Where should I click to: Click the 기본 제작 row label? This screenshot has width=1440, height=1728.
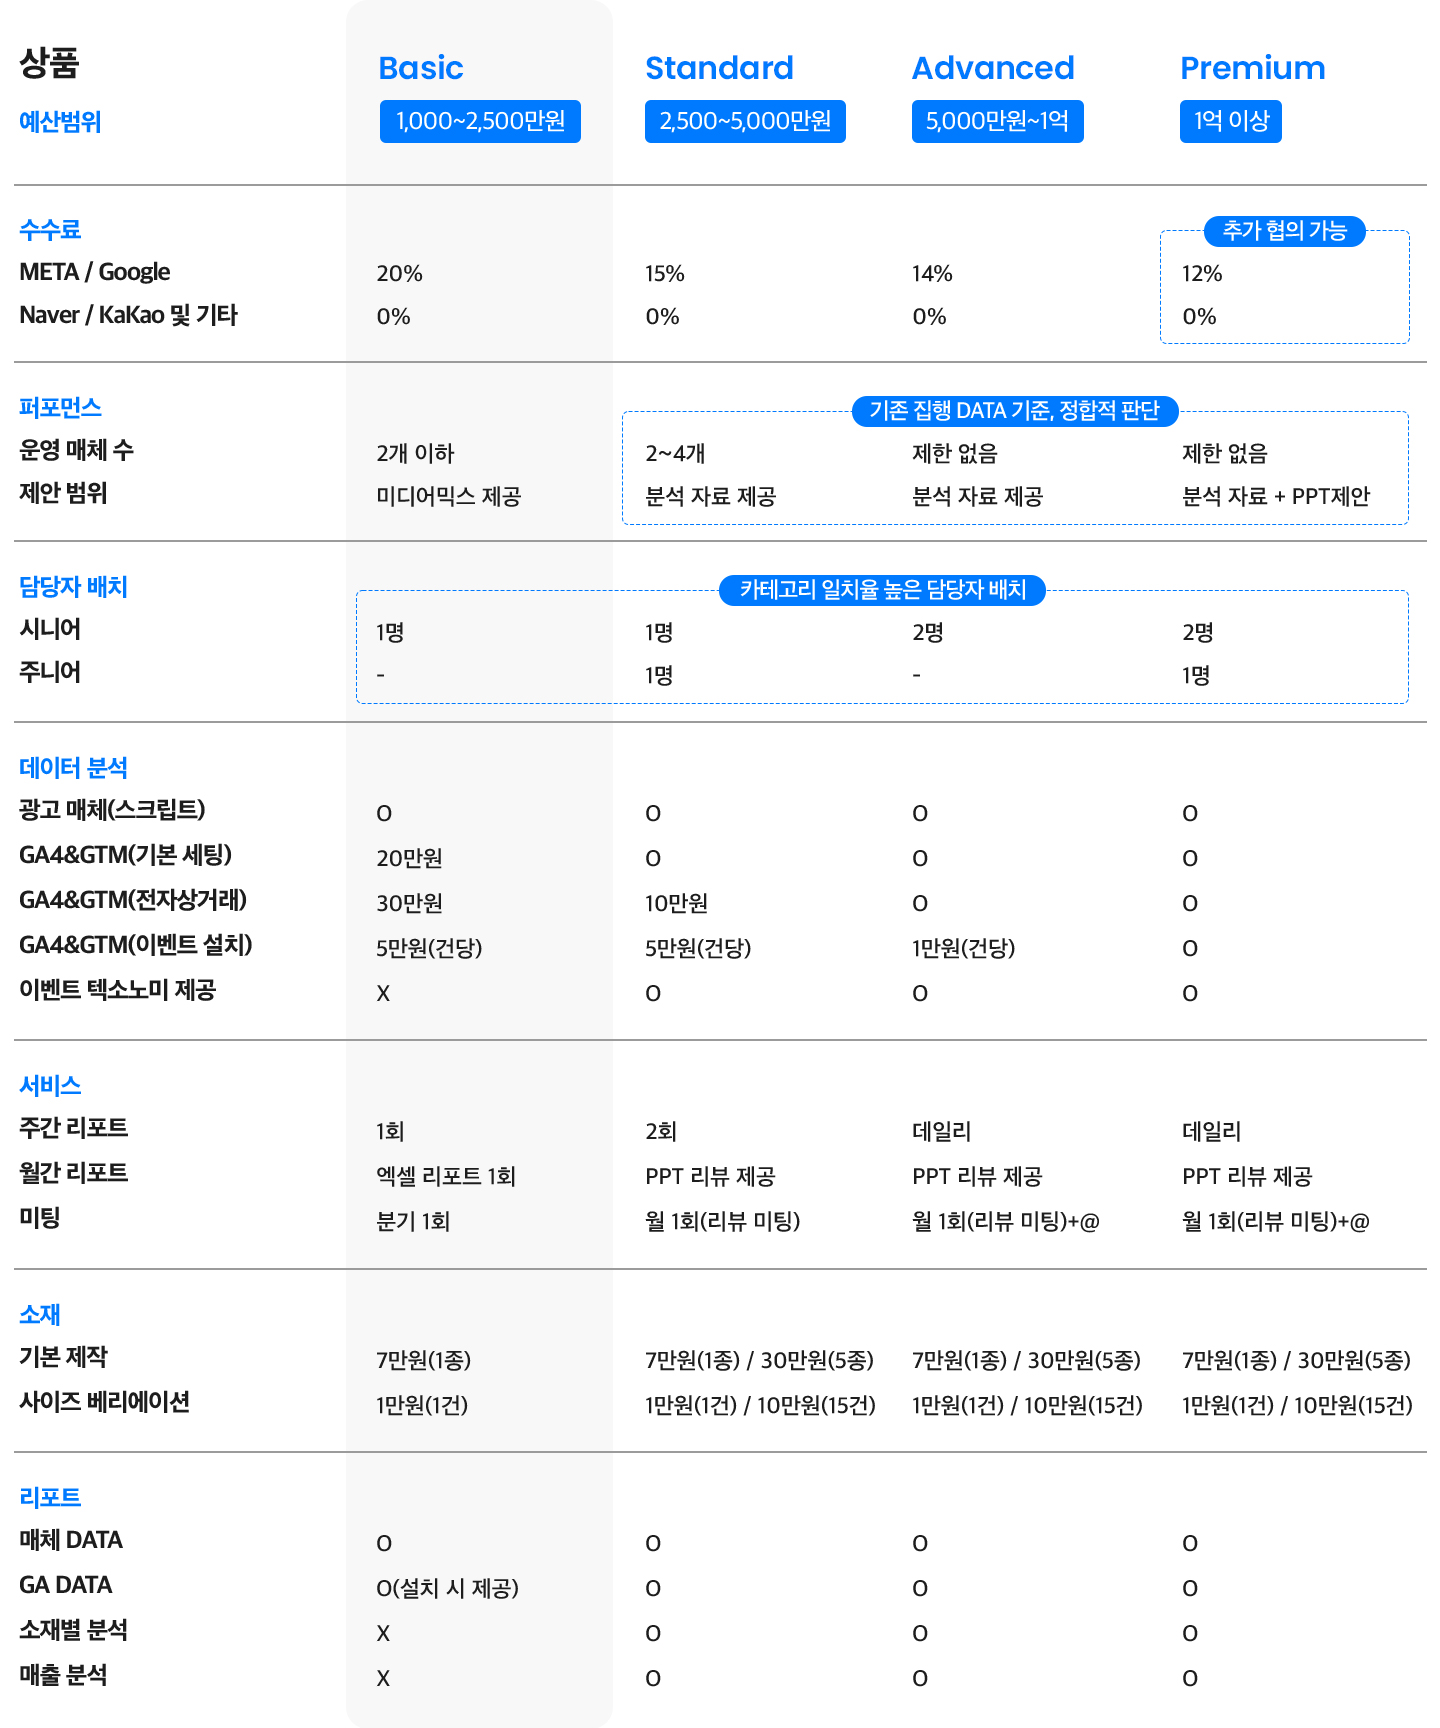tap(63, 1357)
